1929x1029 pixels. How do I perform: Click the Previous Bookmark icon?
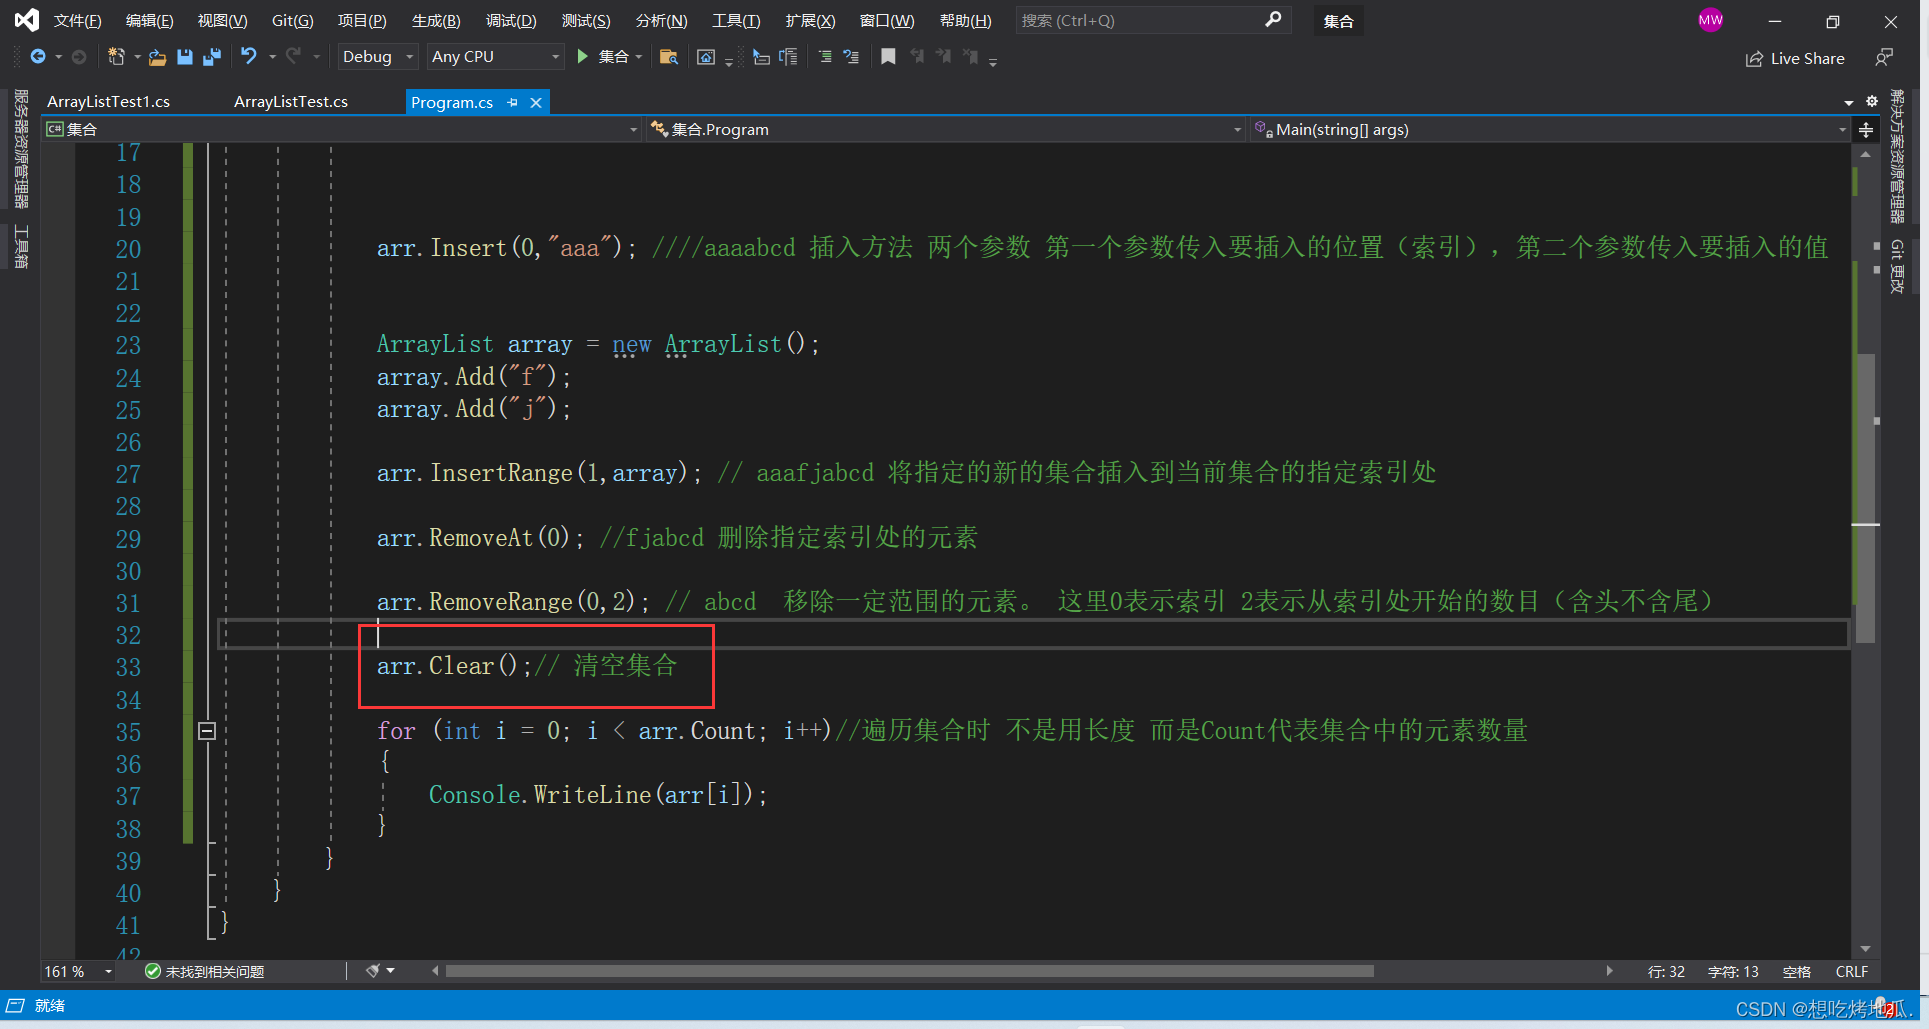pyautogui.click(x=917, y=57)
